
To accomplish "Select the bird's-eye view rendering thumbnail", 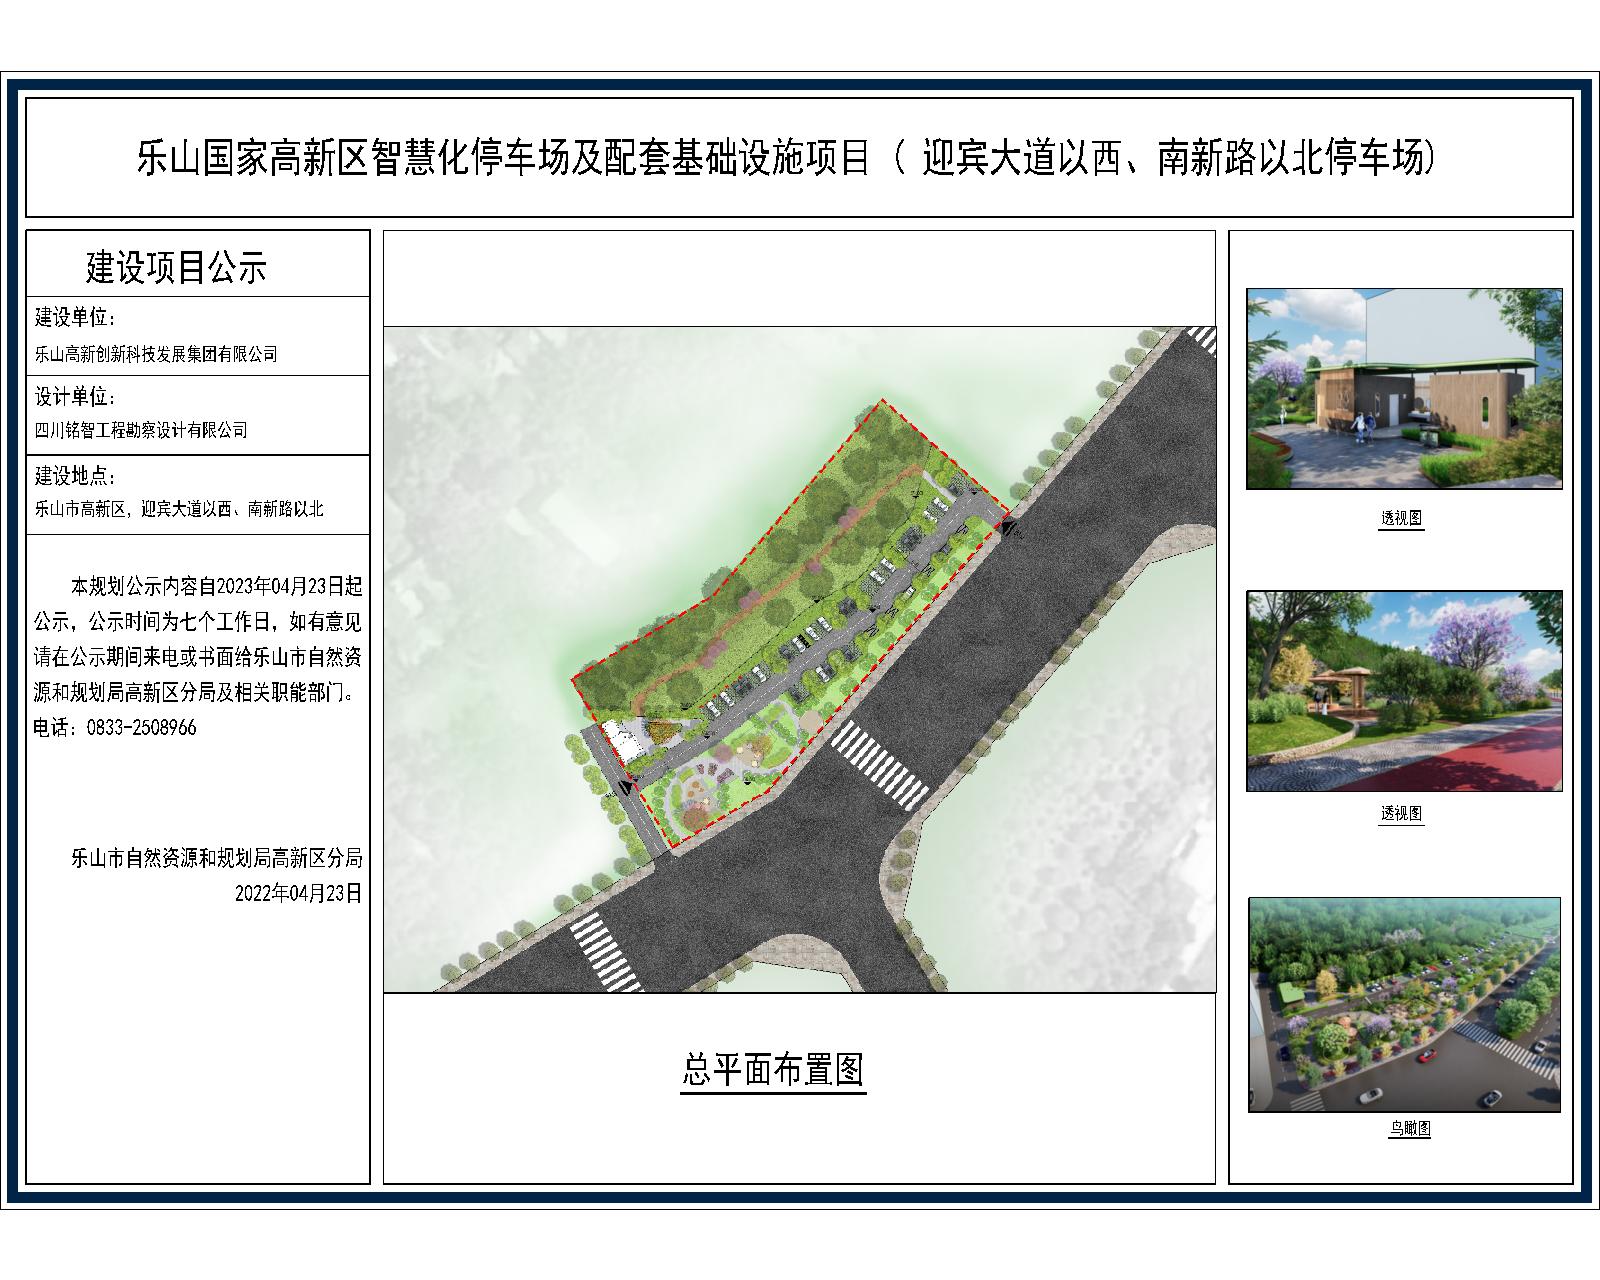I will [x=1403, y=1004].
